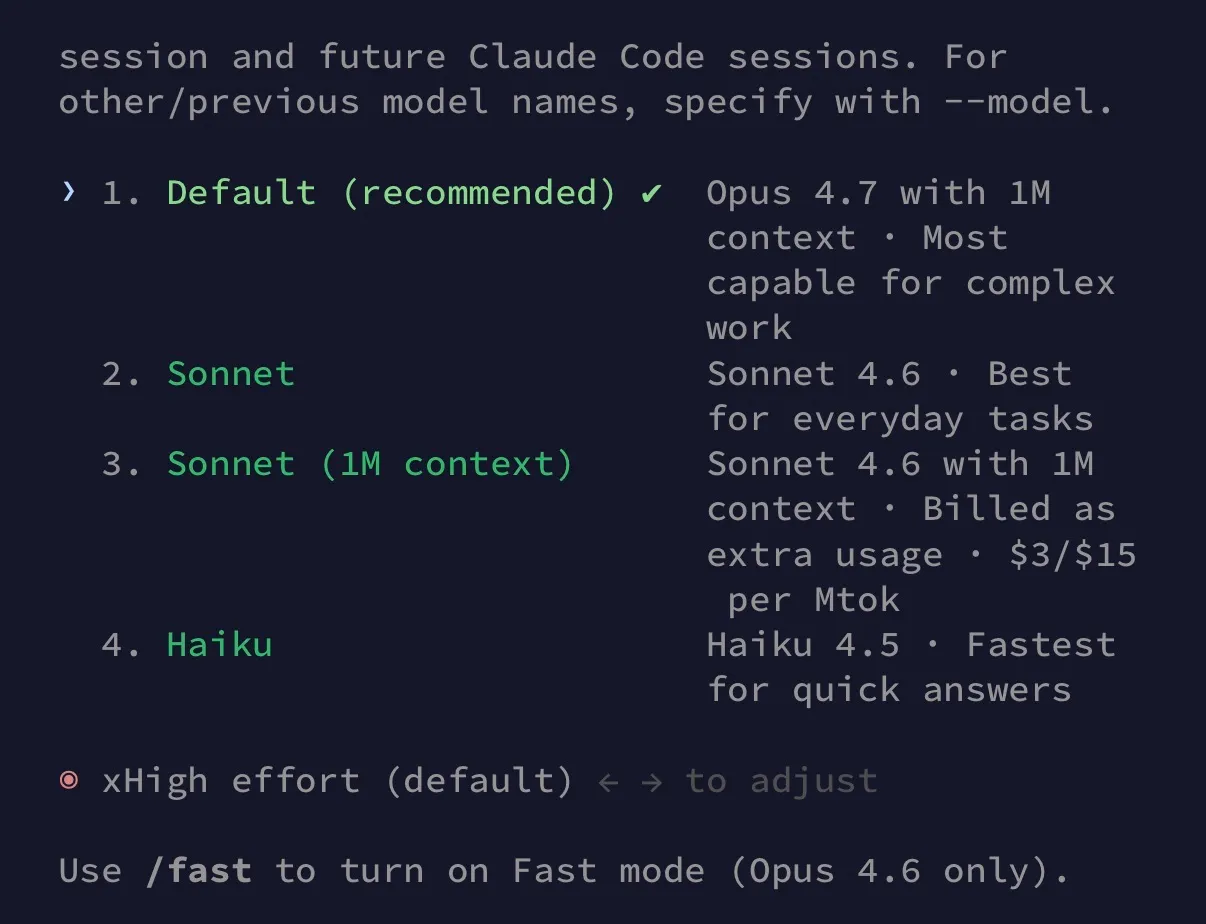Viewport: 1206px width, 924px height.
Task: Click the checkmark beside Default (recommended)
Action: pyautogui.click(x=650, y=192)
